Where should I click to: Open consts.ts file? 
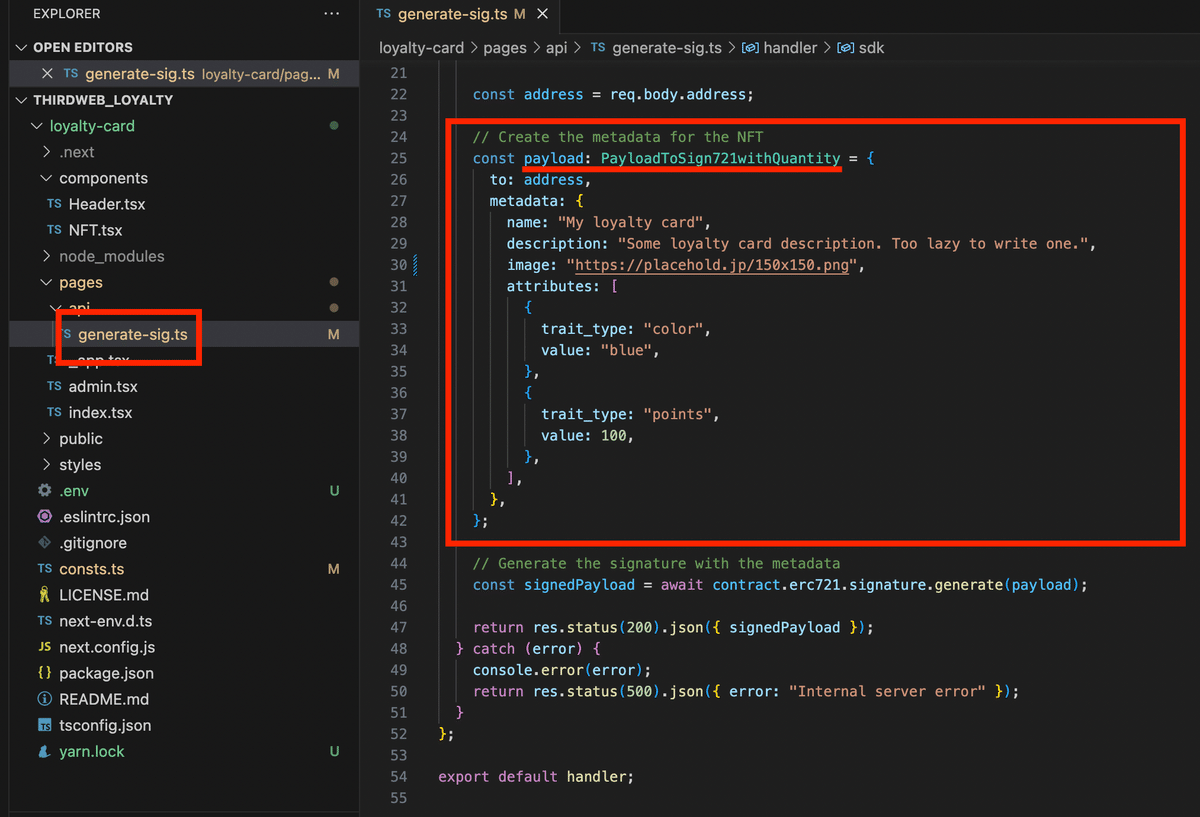tap(92, 568)
